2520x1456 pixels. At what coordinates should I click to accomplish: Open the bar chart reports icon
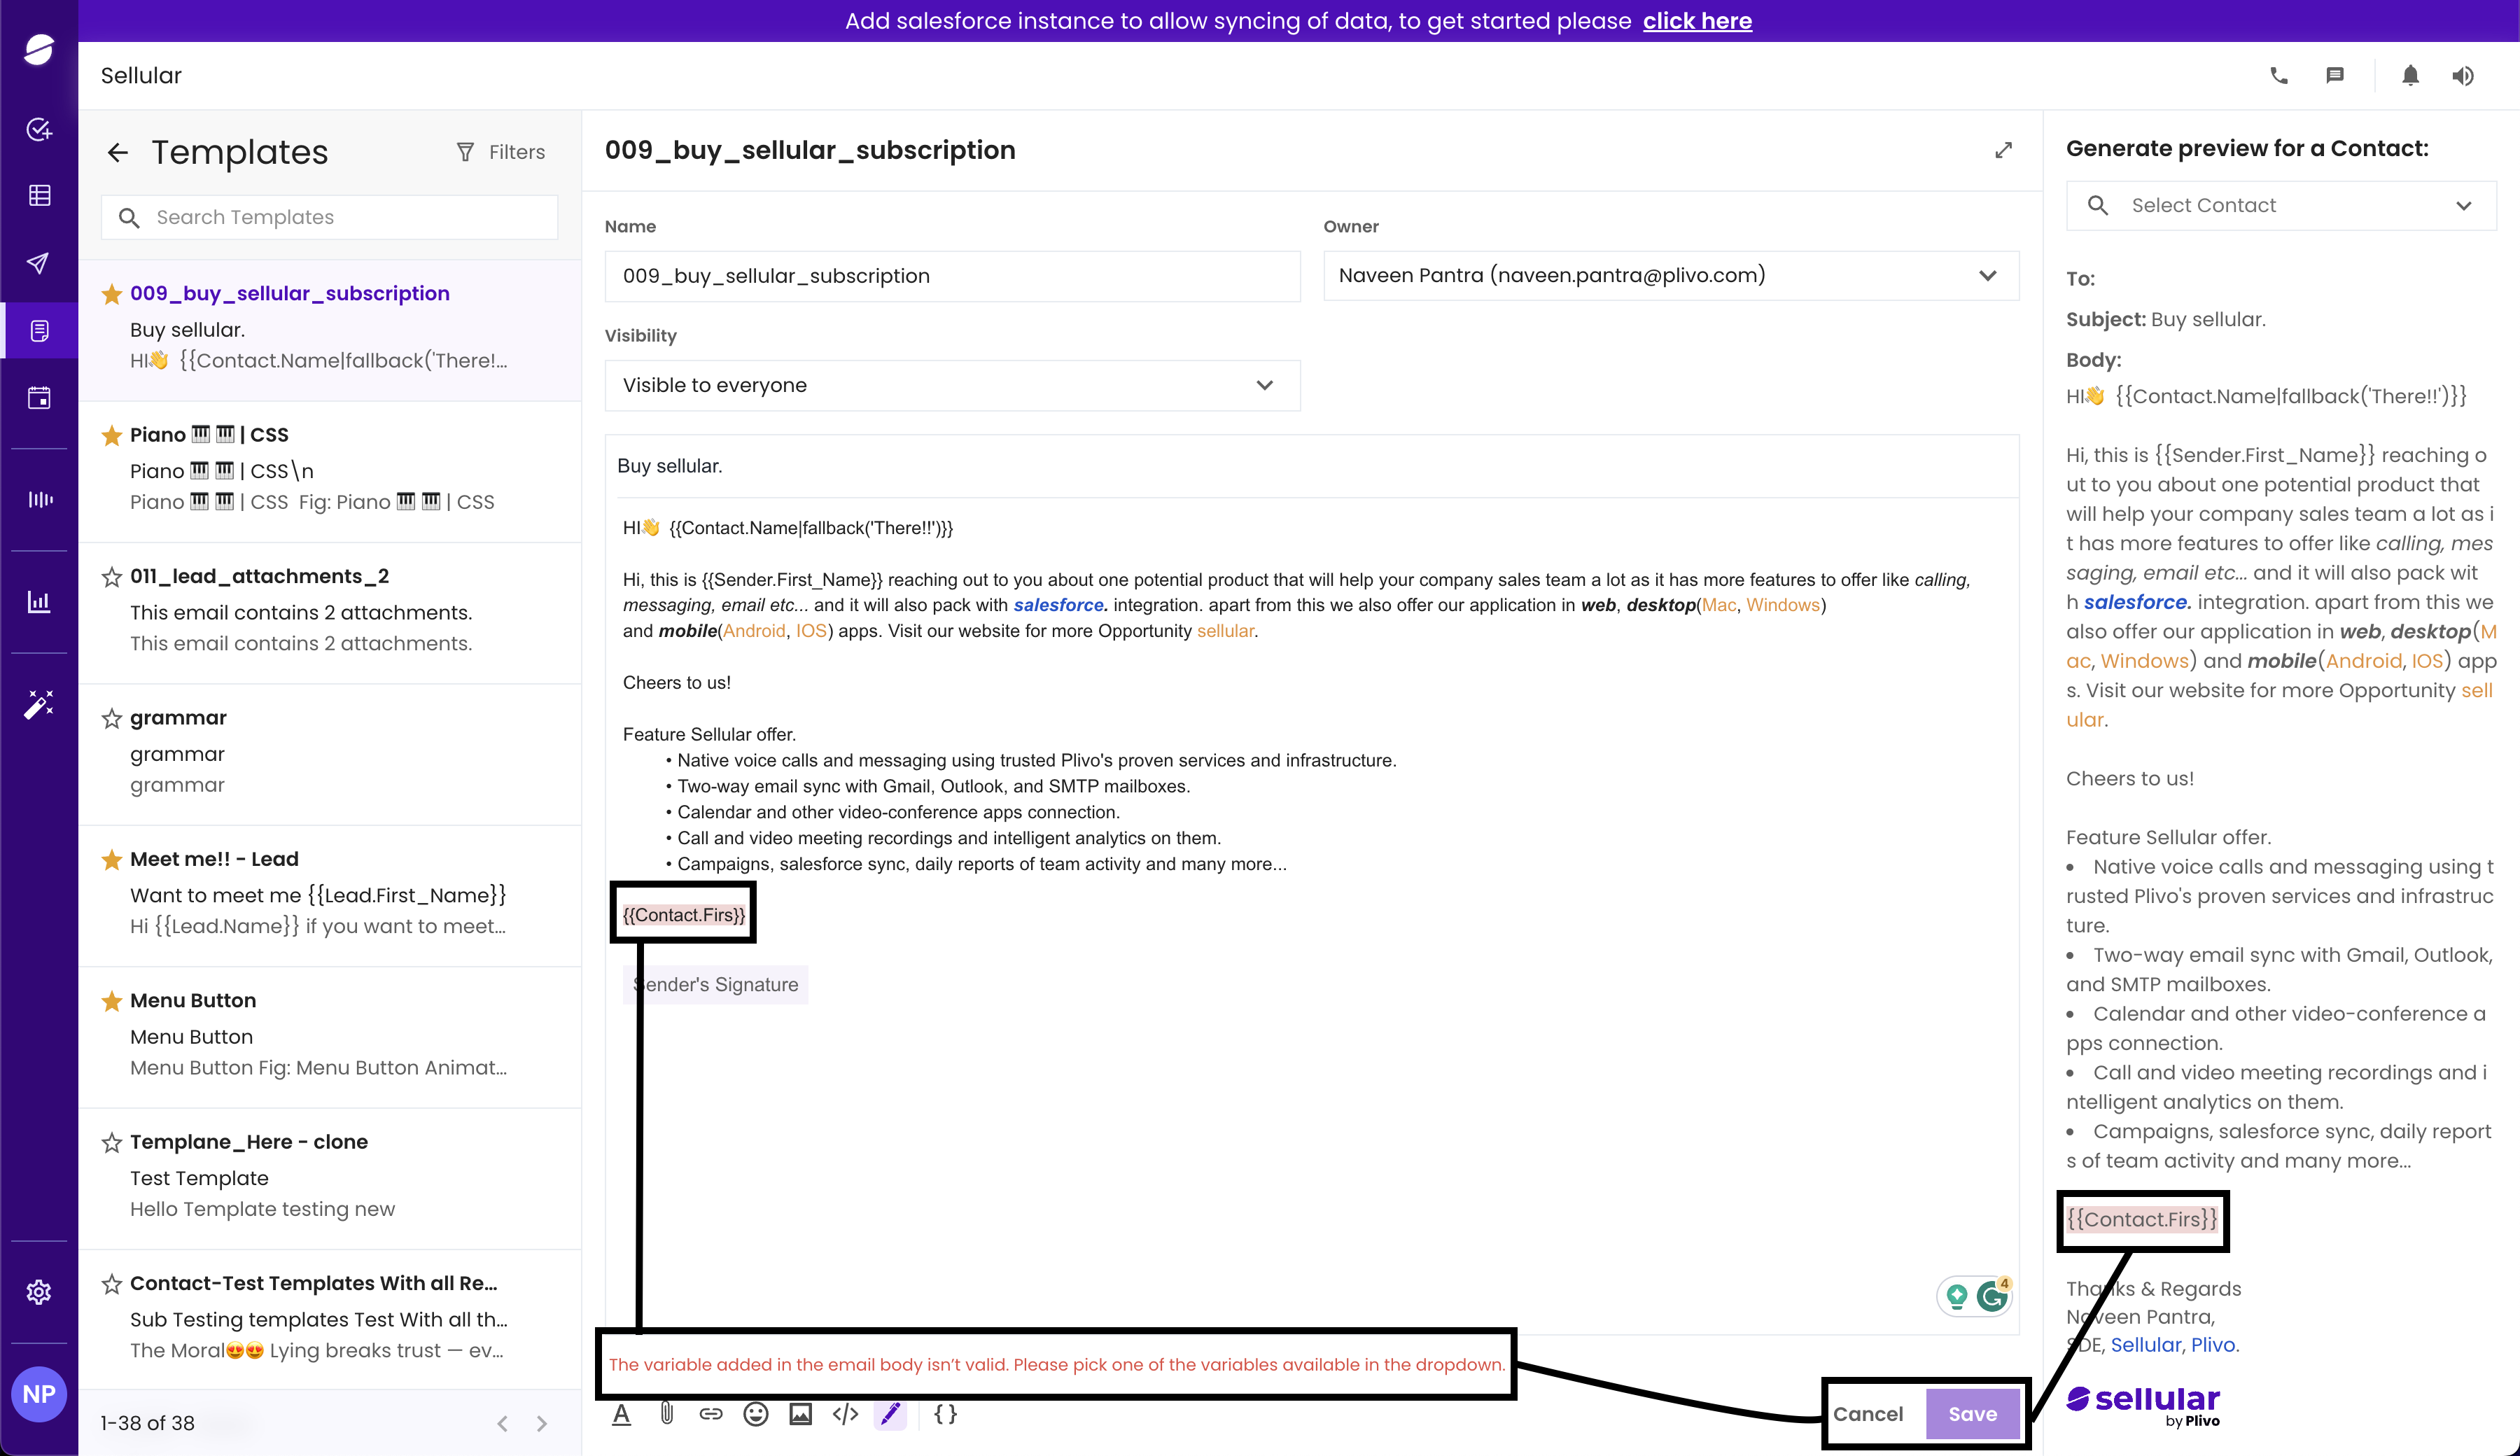pyautogui.click(x=39, y=601)
